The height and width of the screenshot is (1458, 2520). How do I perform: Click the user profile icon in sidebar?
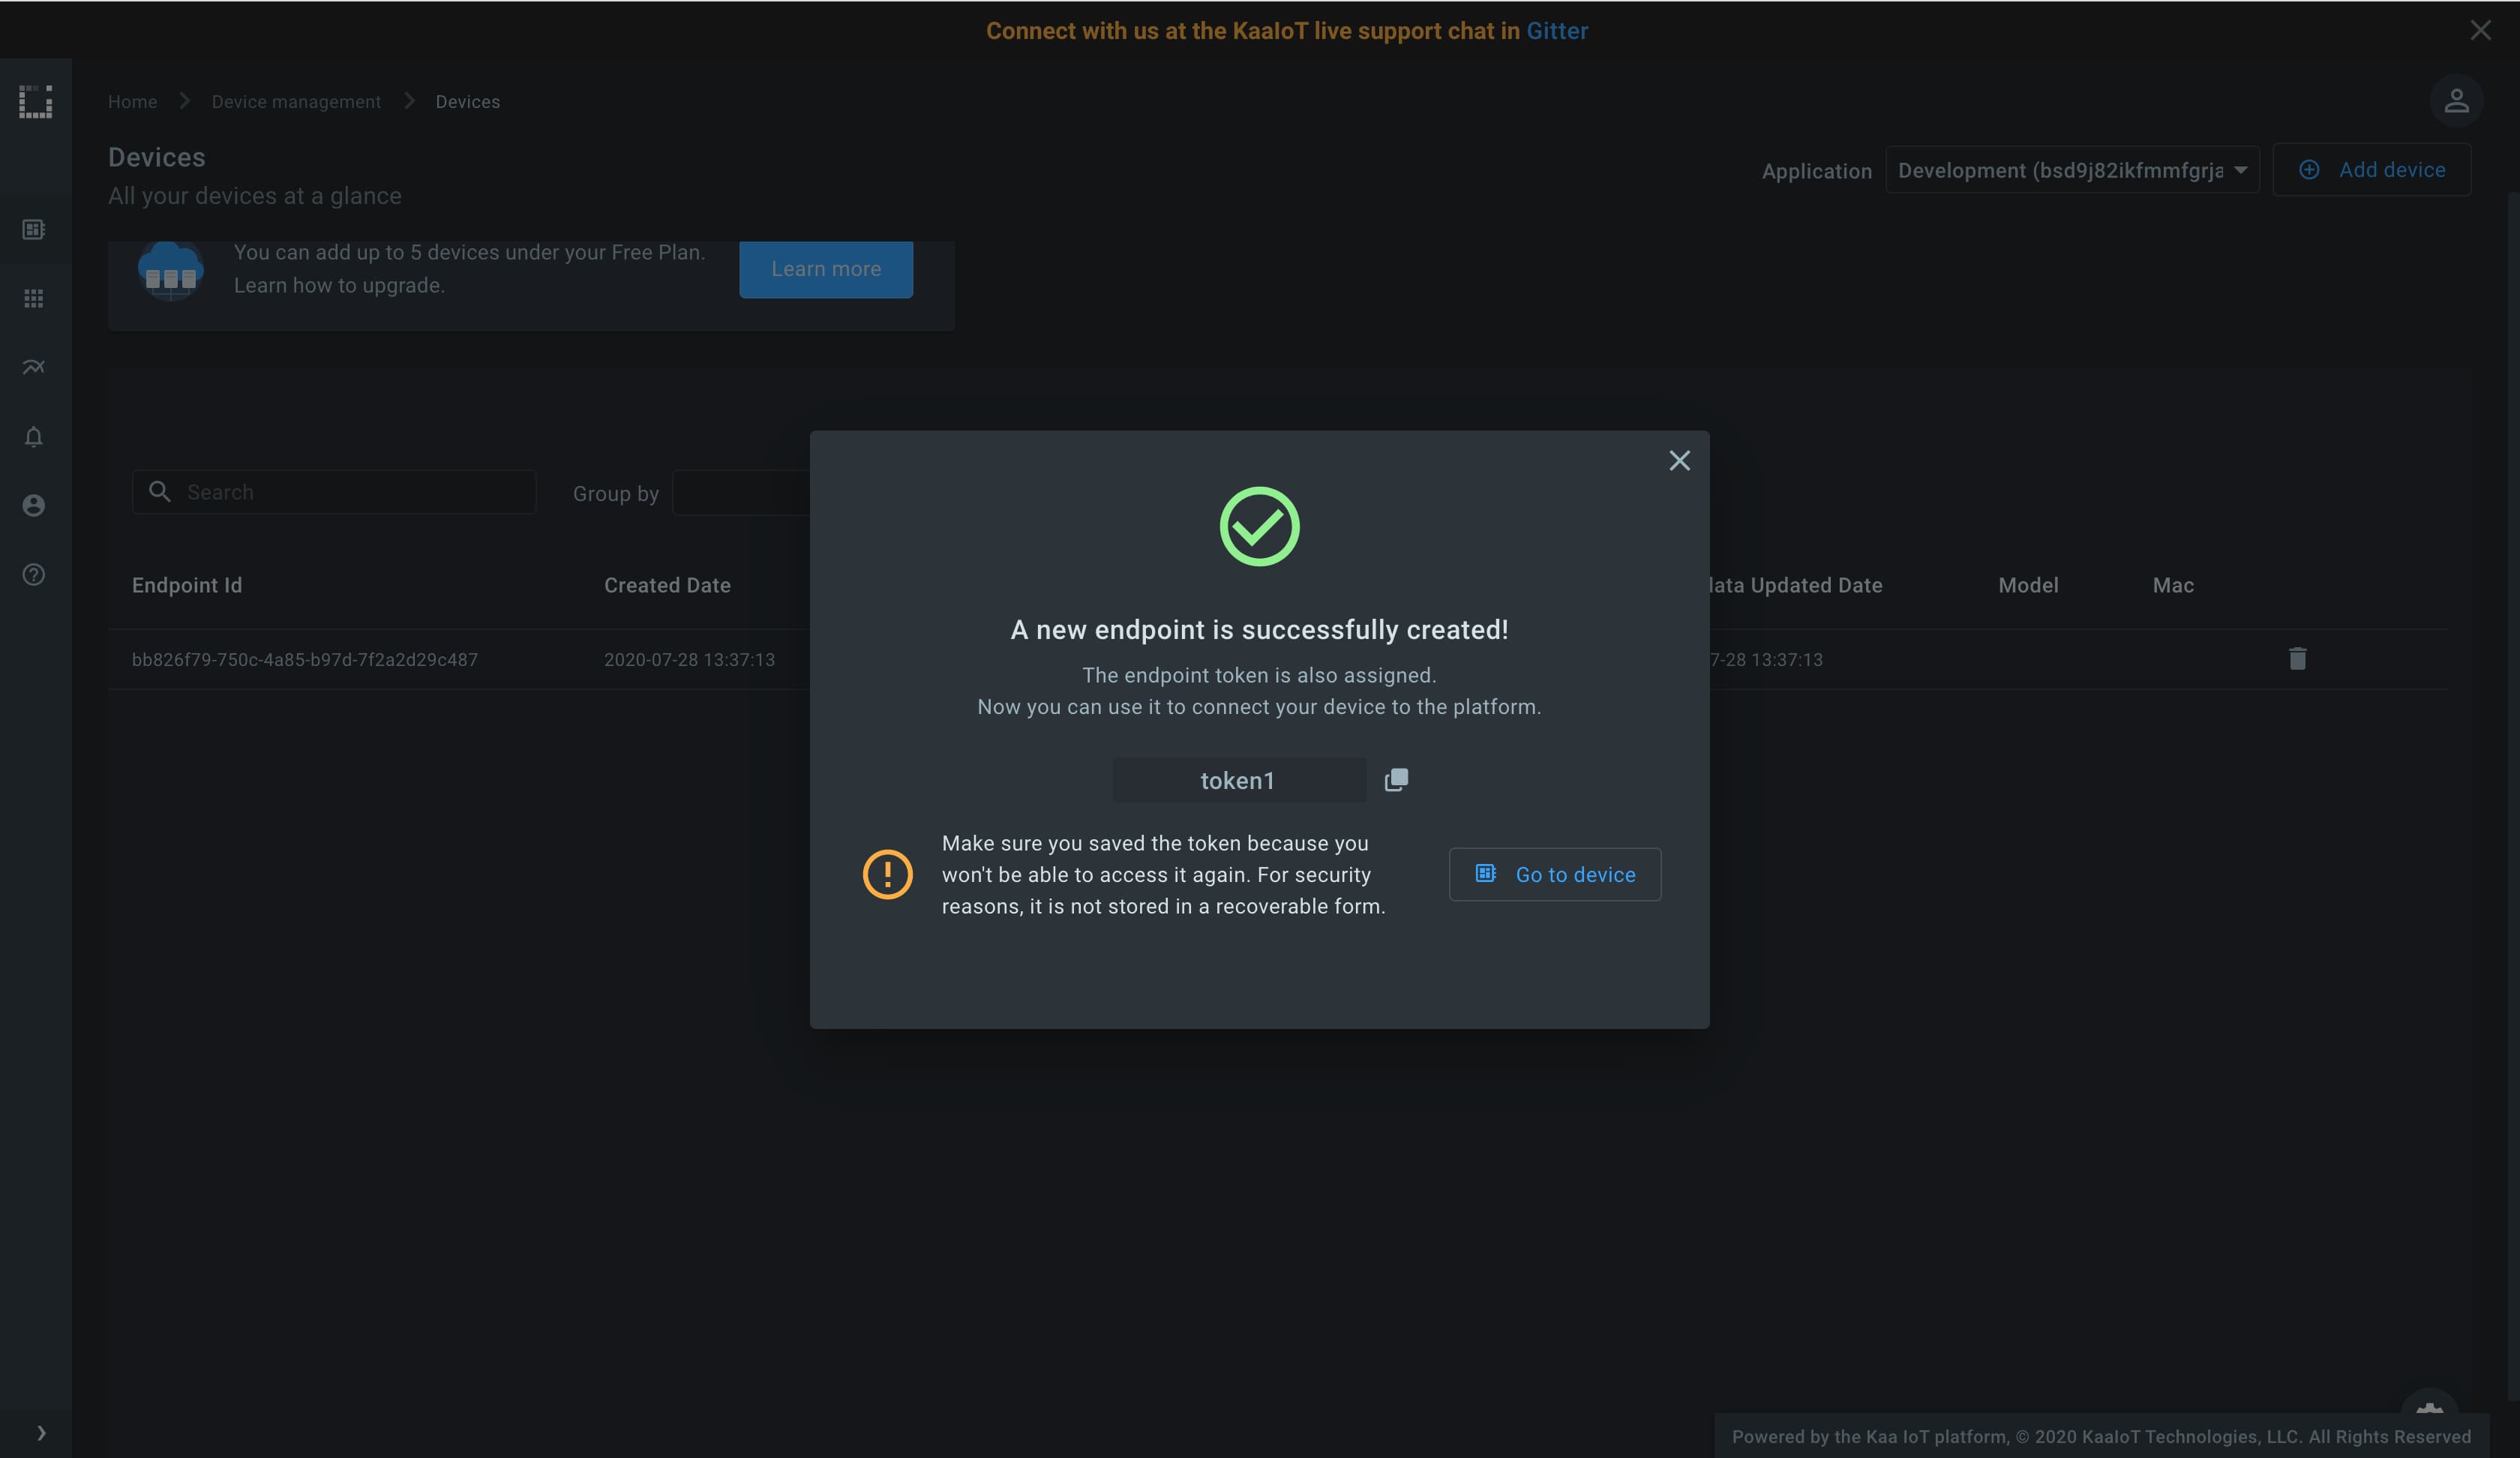coord(34,505)
